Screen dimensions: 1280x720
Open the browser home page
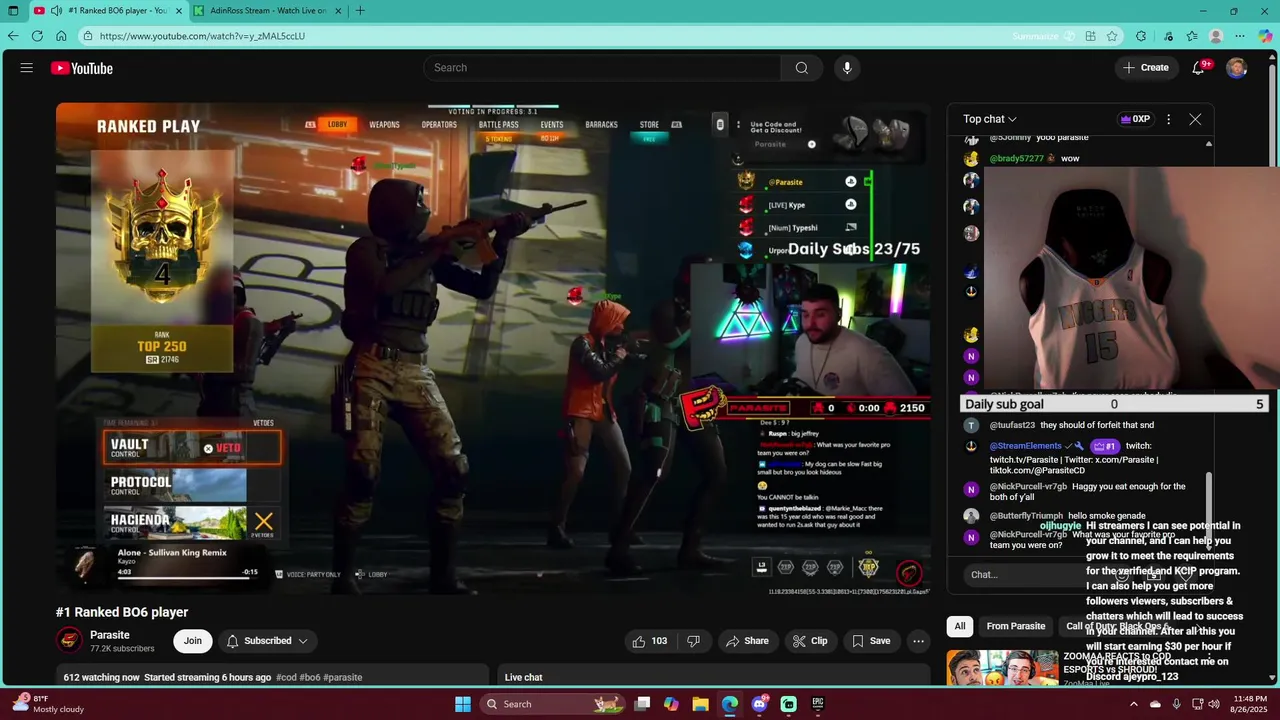tap(61, 36)
